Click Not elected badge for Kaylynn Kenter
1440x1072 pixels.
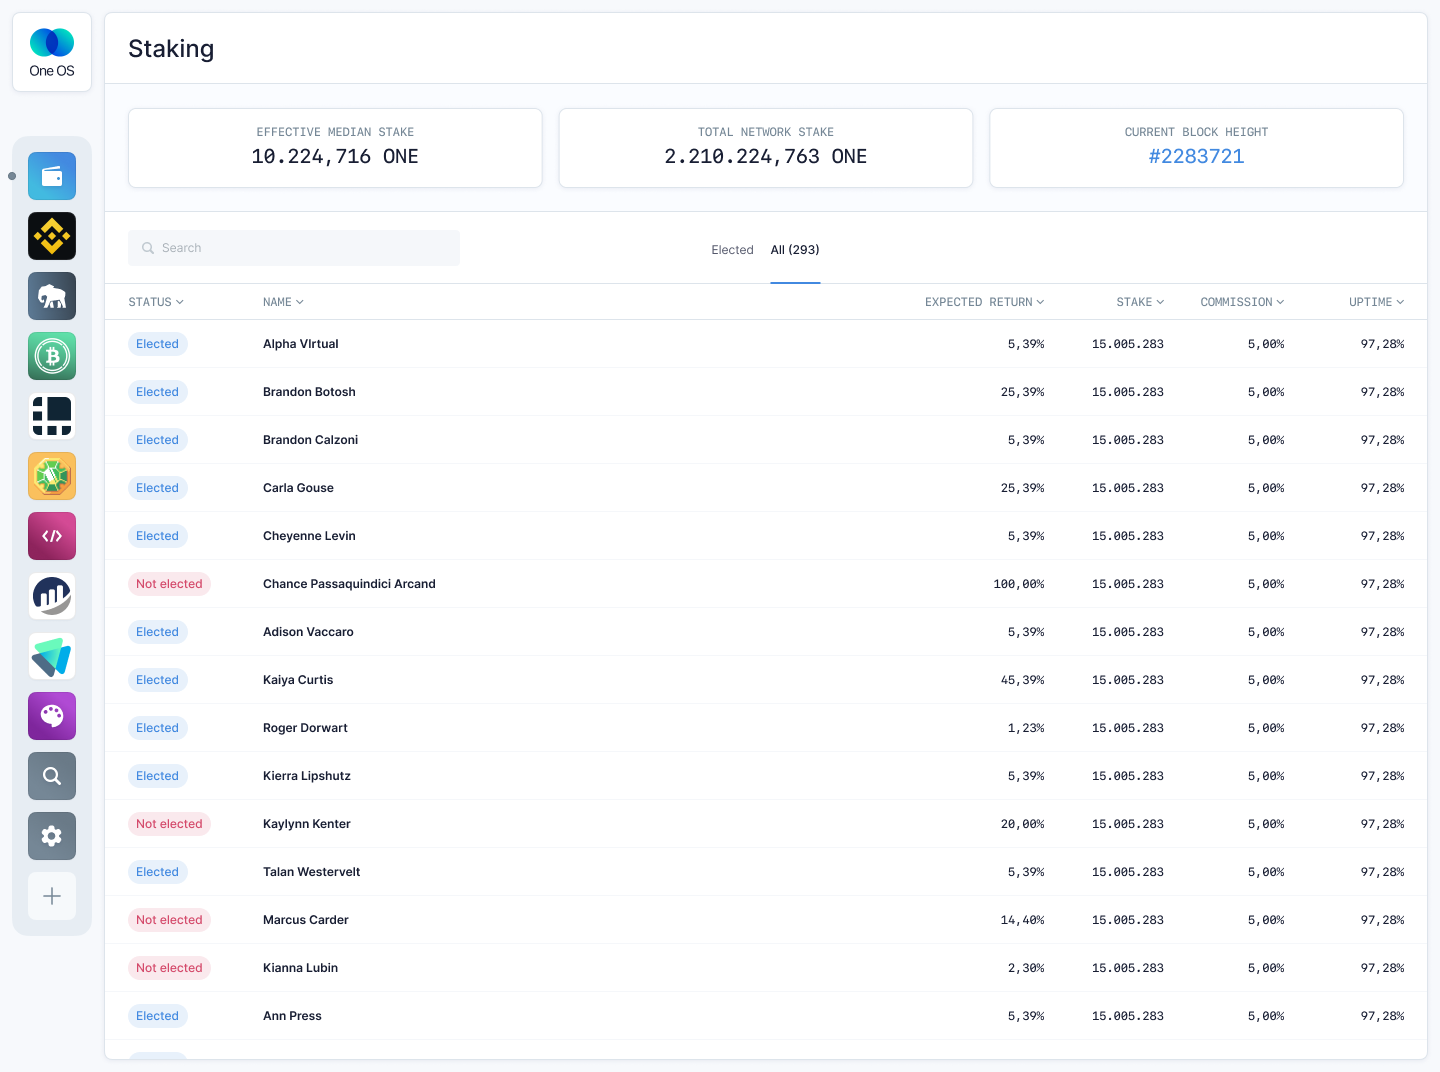point(169,824)
